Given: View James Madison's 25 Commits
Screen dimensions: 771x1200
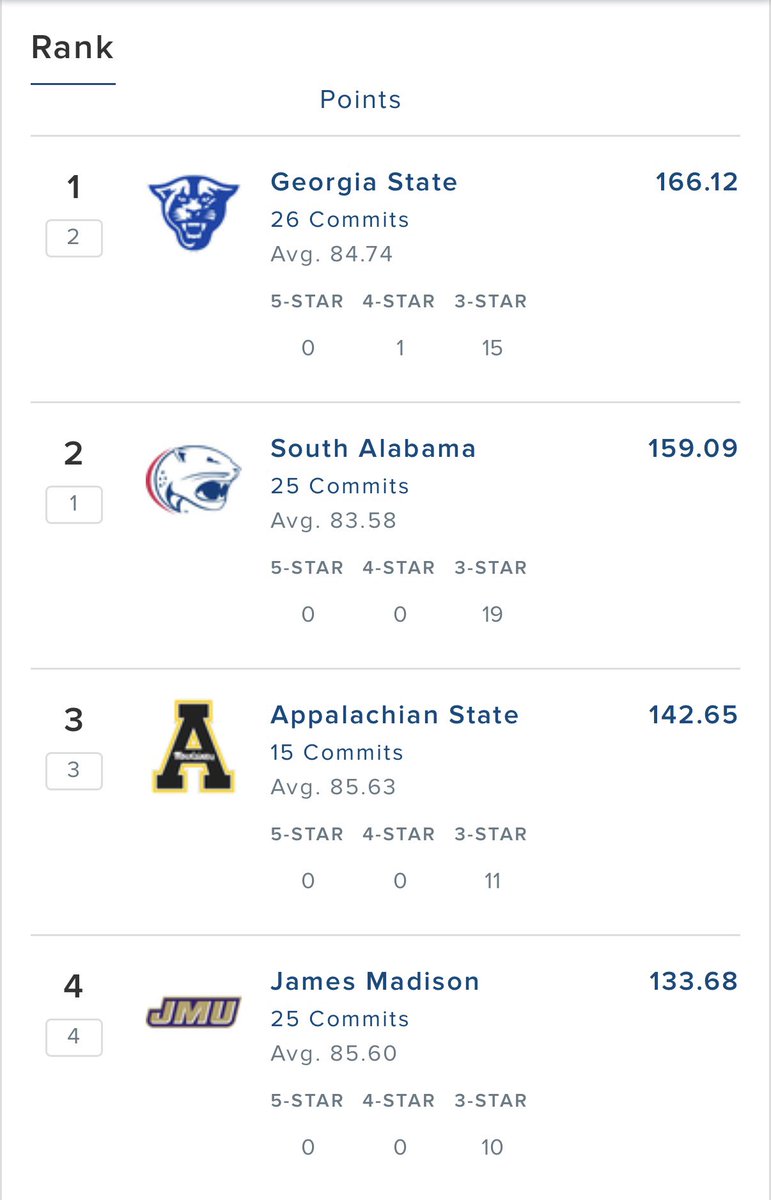Looking at the screenshot, I should pos(340,1019).
